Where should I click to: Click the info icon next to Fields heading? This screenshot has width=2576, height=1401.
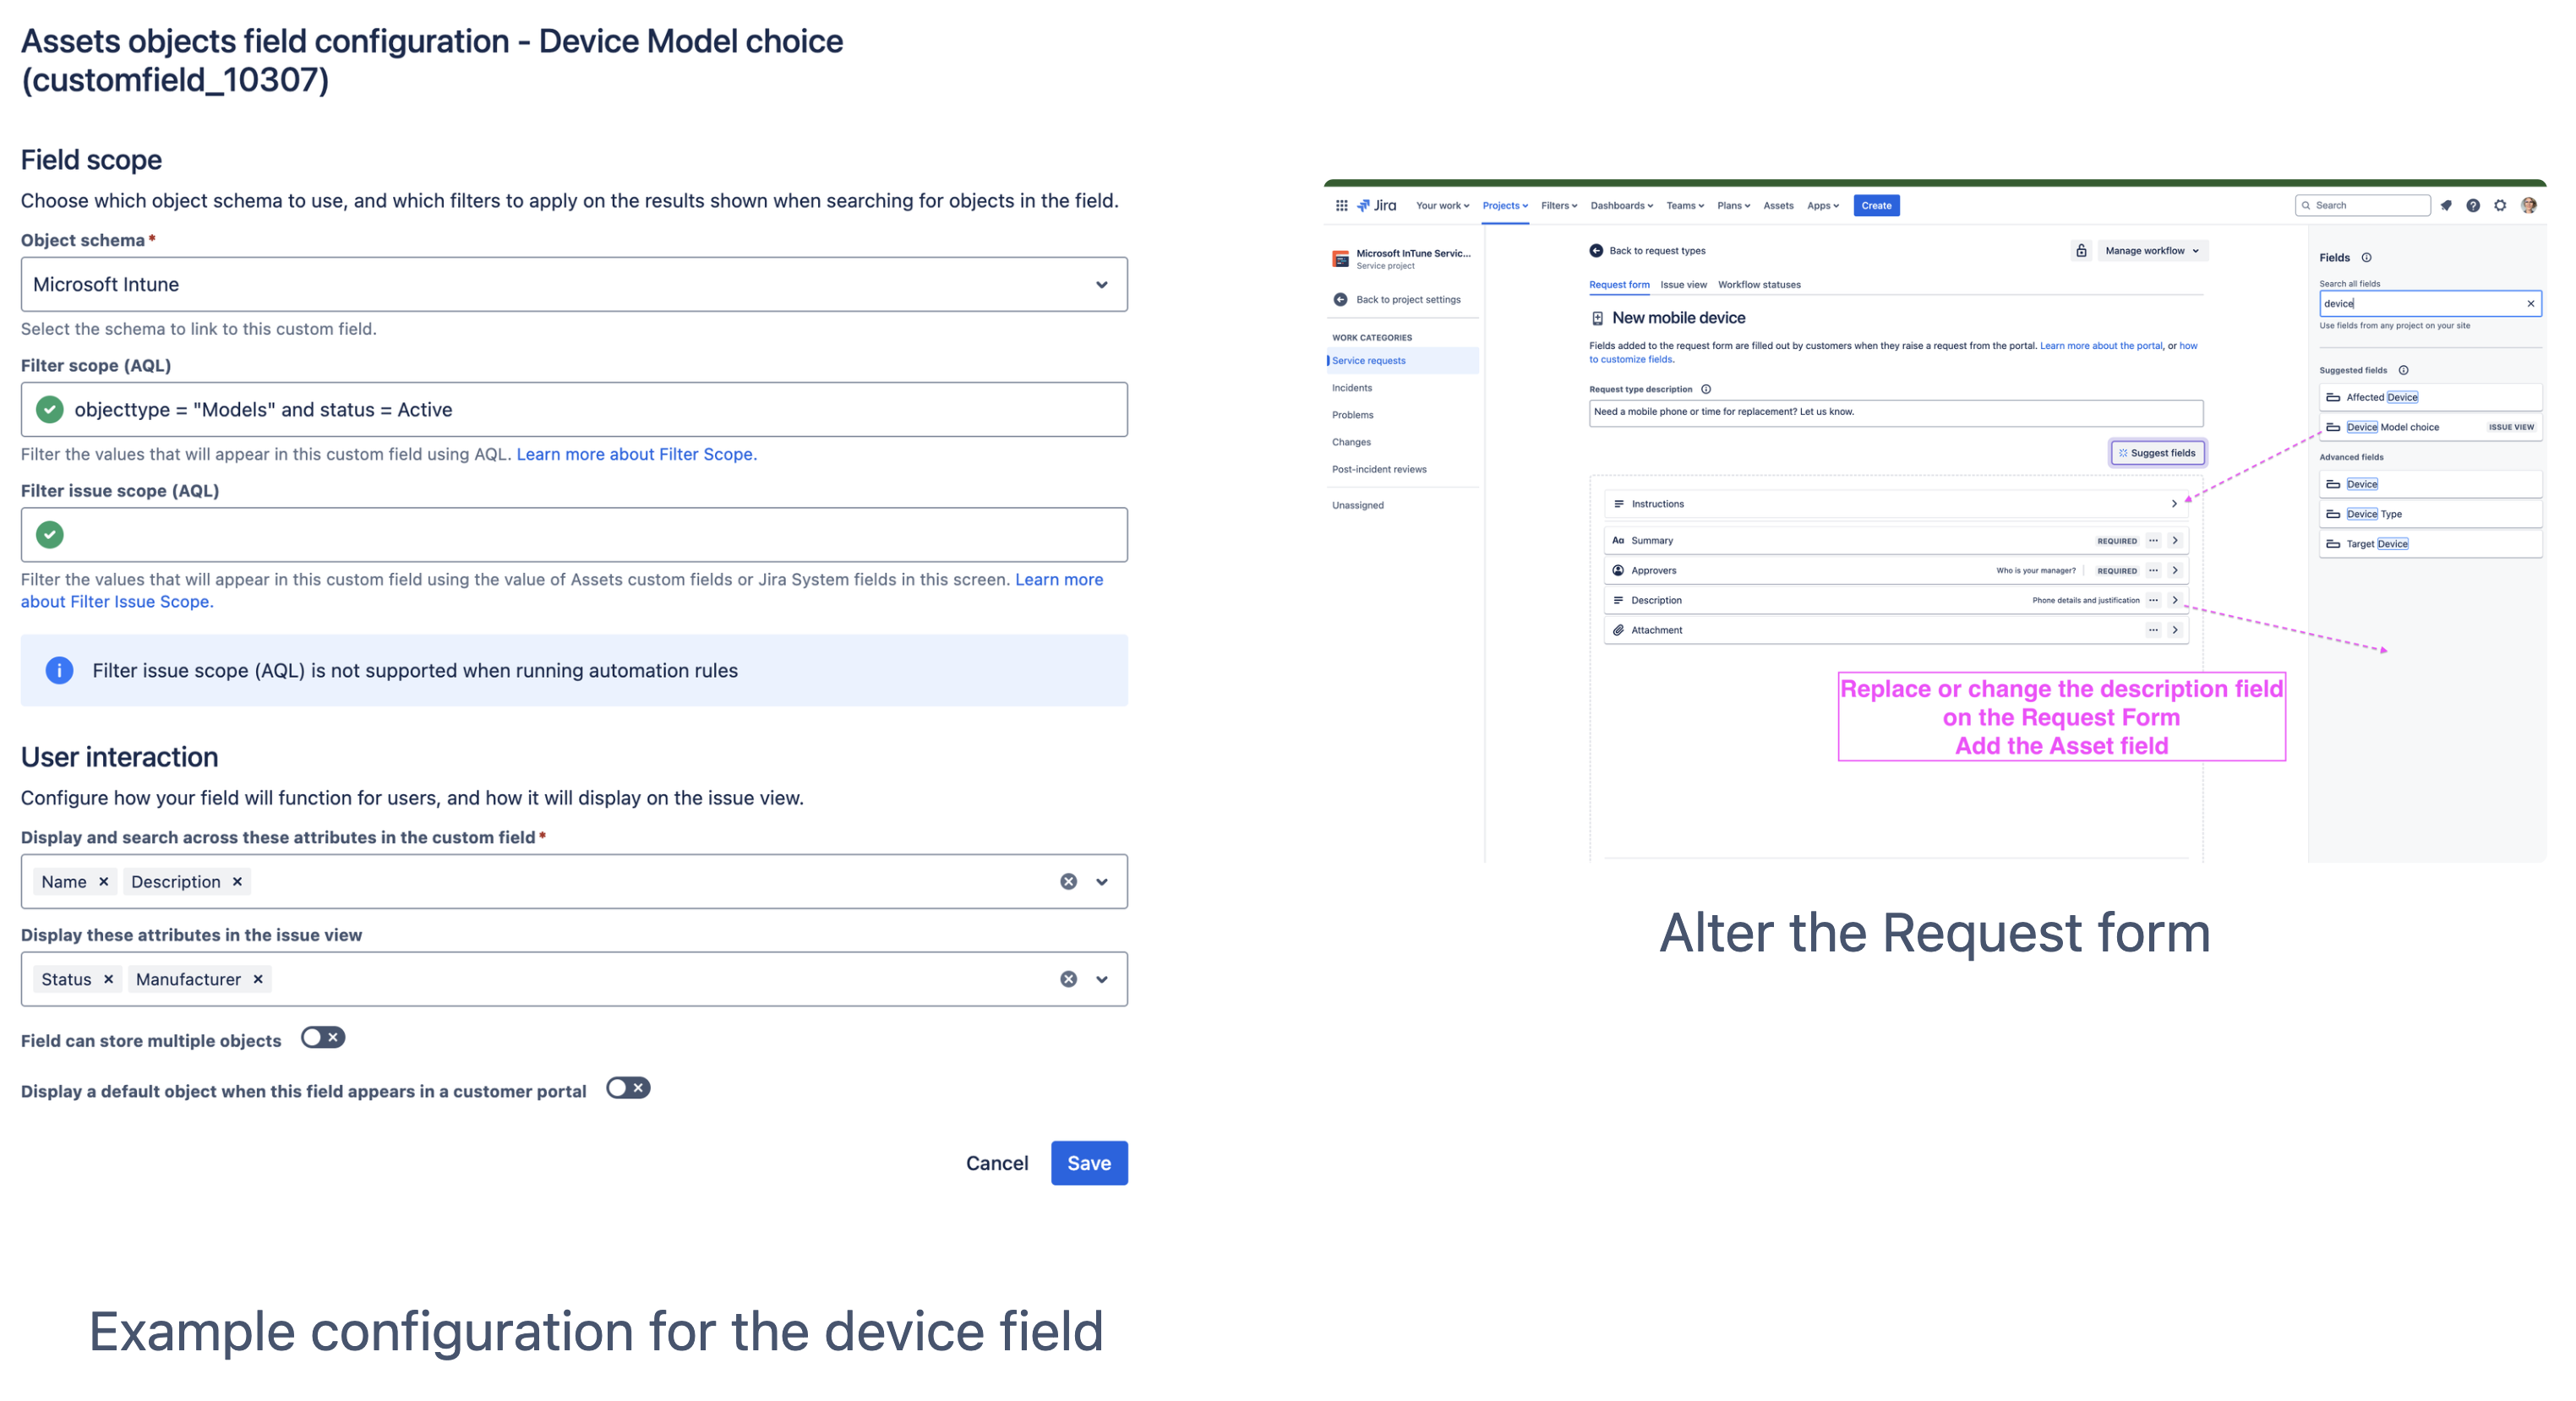click(2368, 258)
